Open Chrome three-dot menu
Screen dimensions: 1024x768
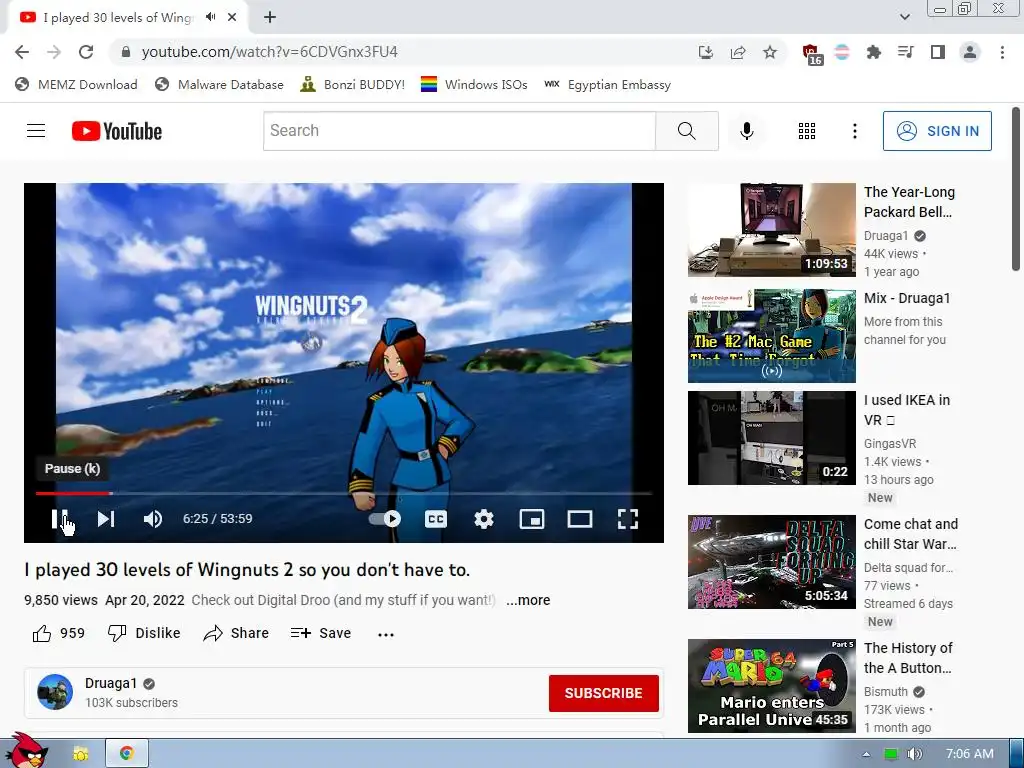(x=1002, y=52)
